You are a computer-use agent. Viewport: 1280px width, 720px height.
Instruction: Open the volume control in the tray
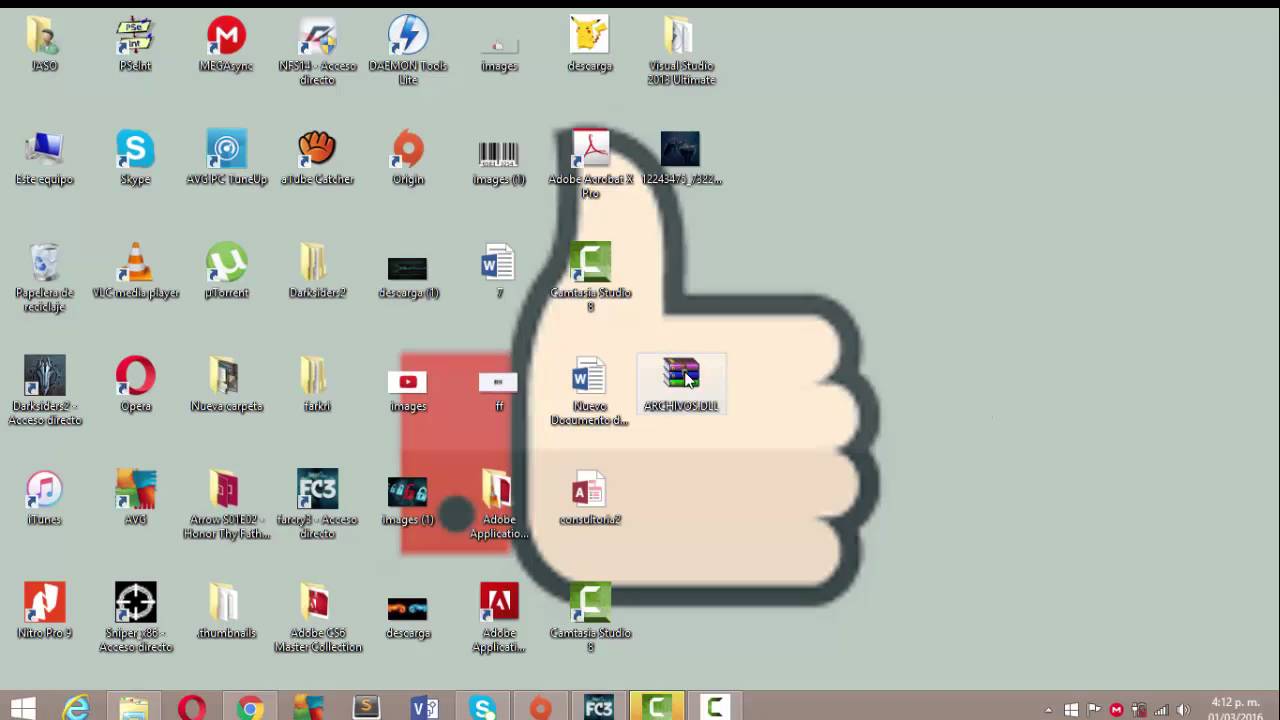point(1184,710)
